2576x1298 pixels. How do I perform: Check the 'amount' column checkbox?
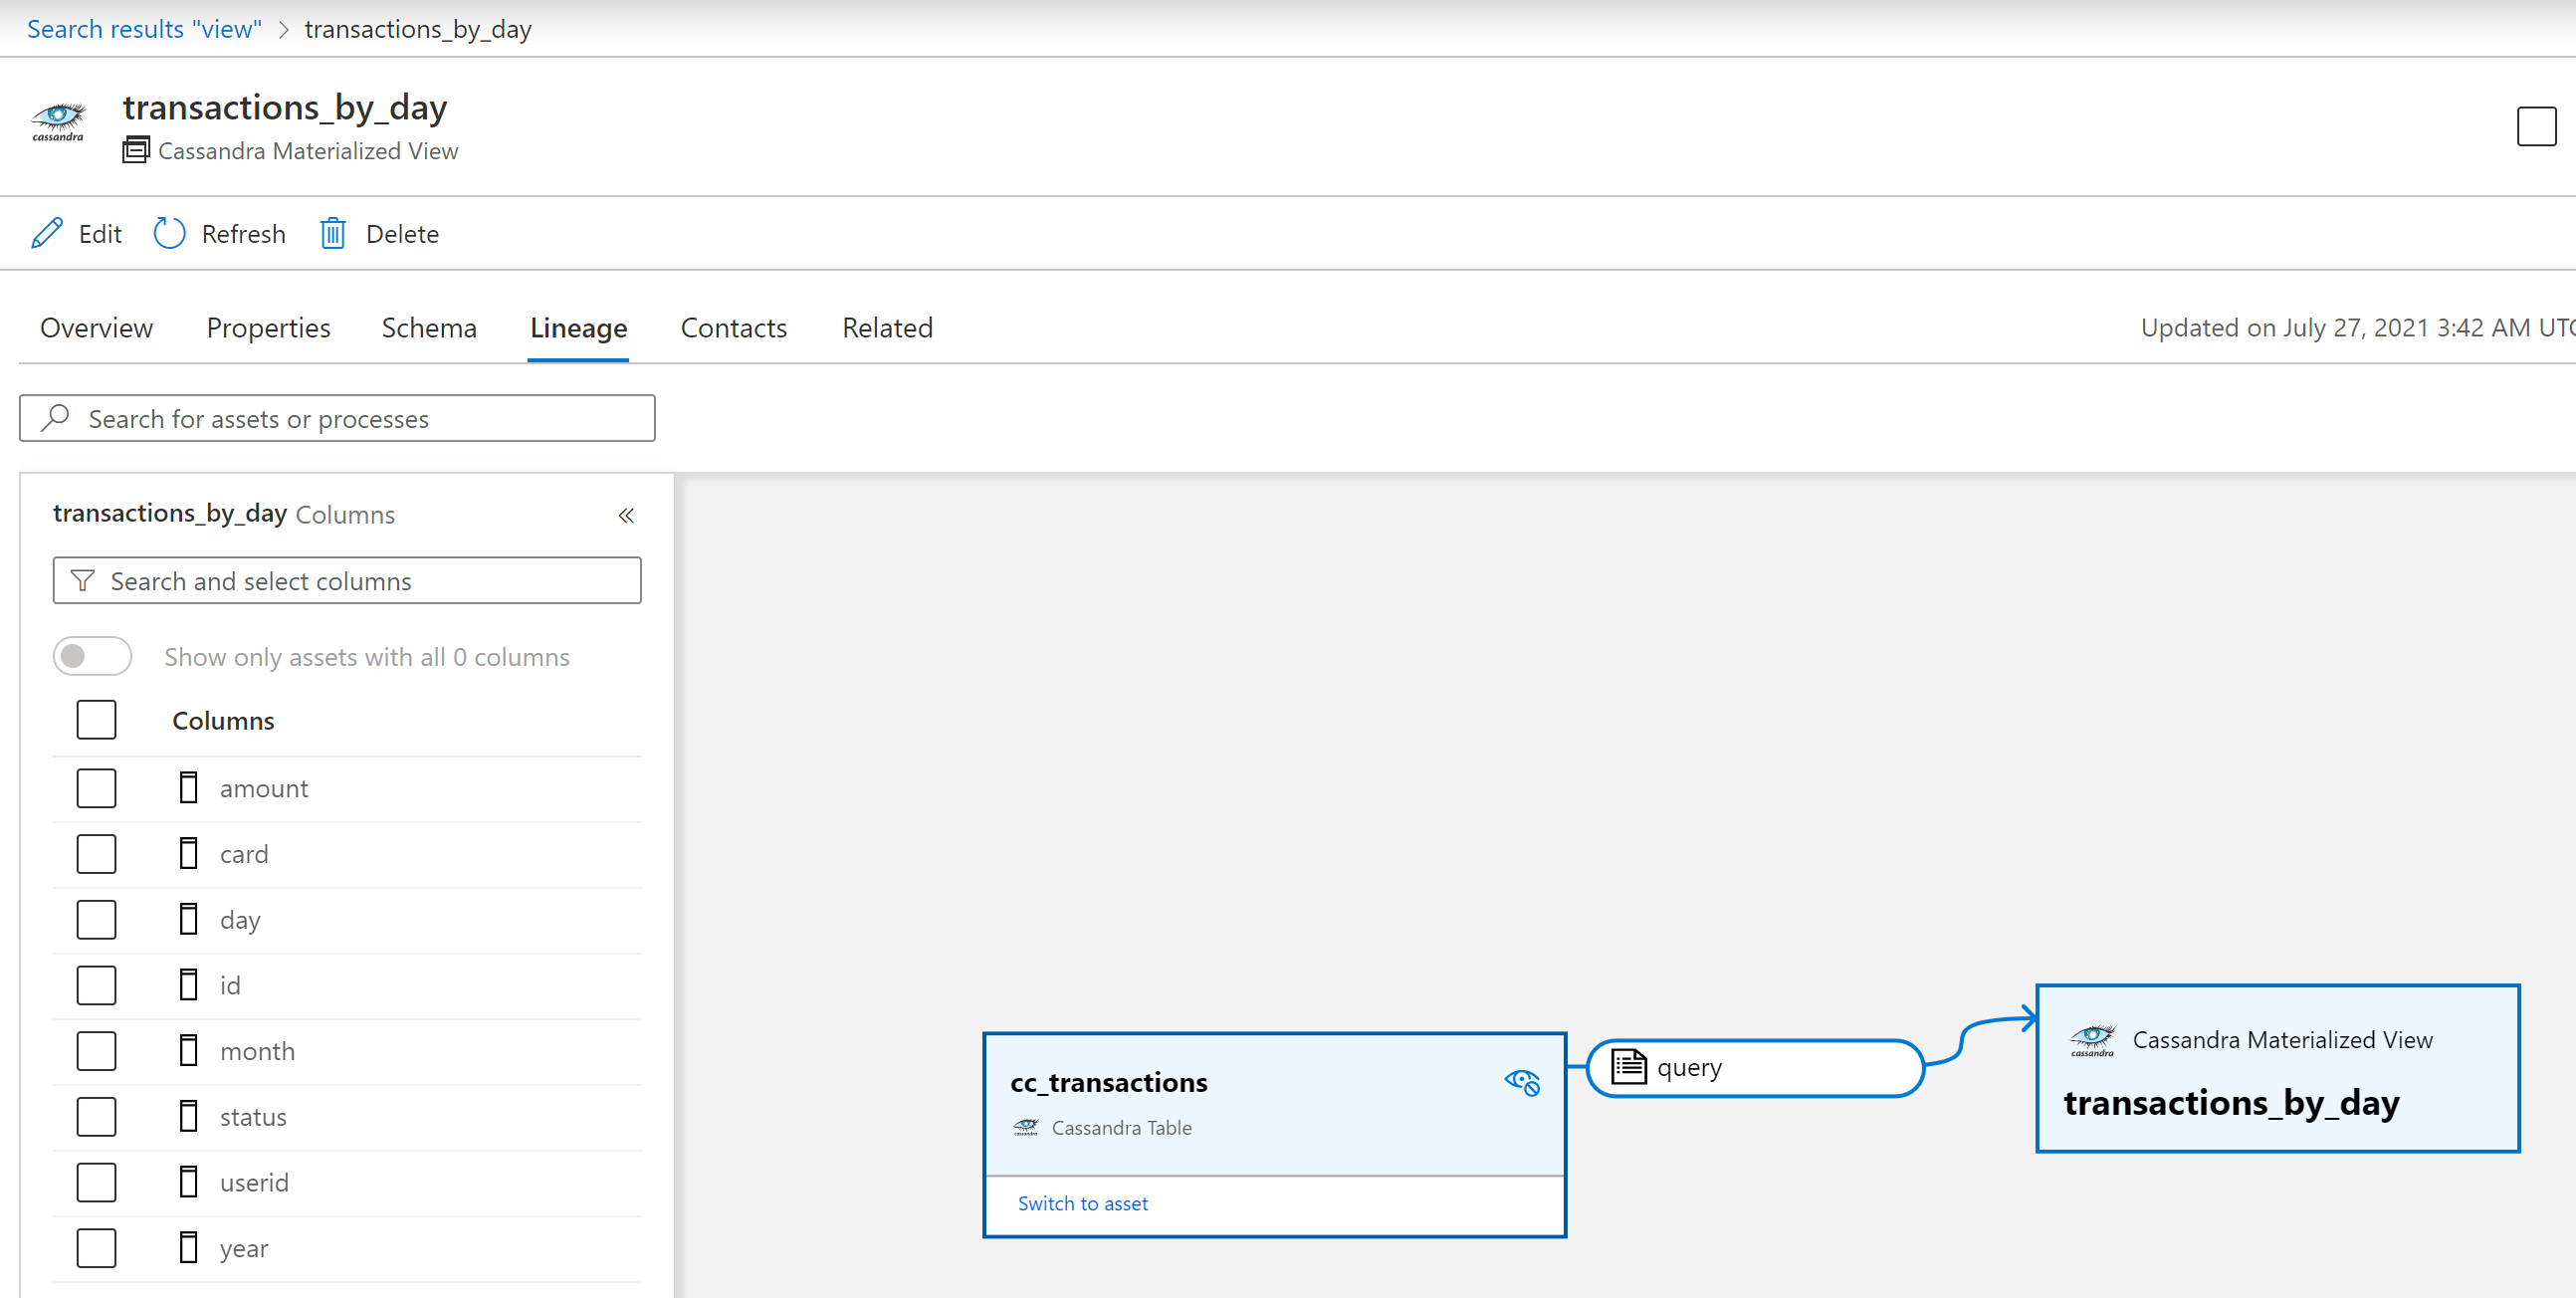[x=96, y=786]
